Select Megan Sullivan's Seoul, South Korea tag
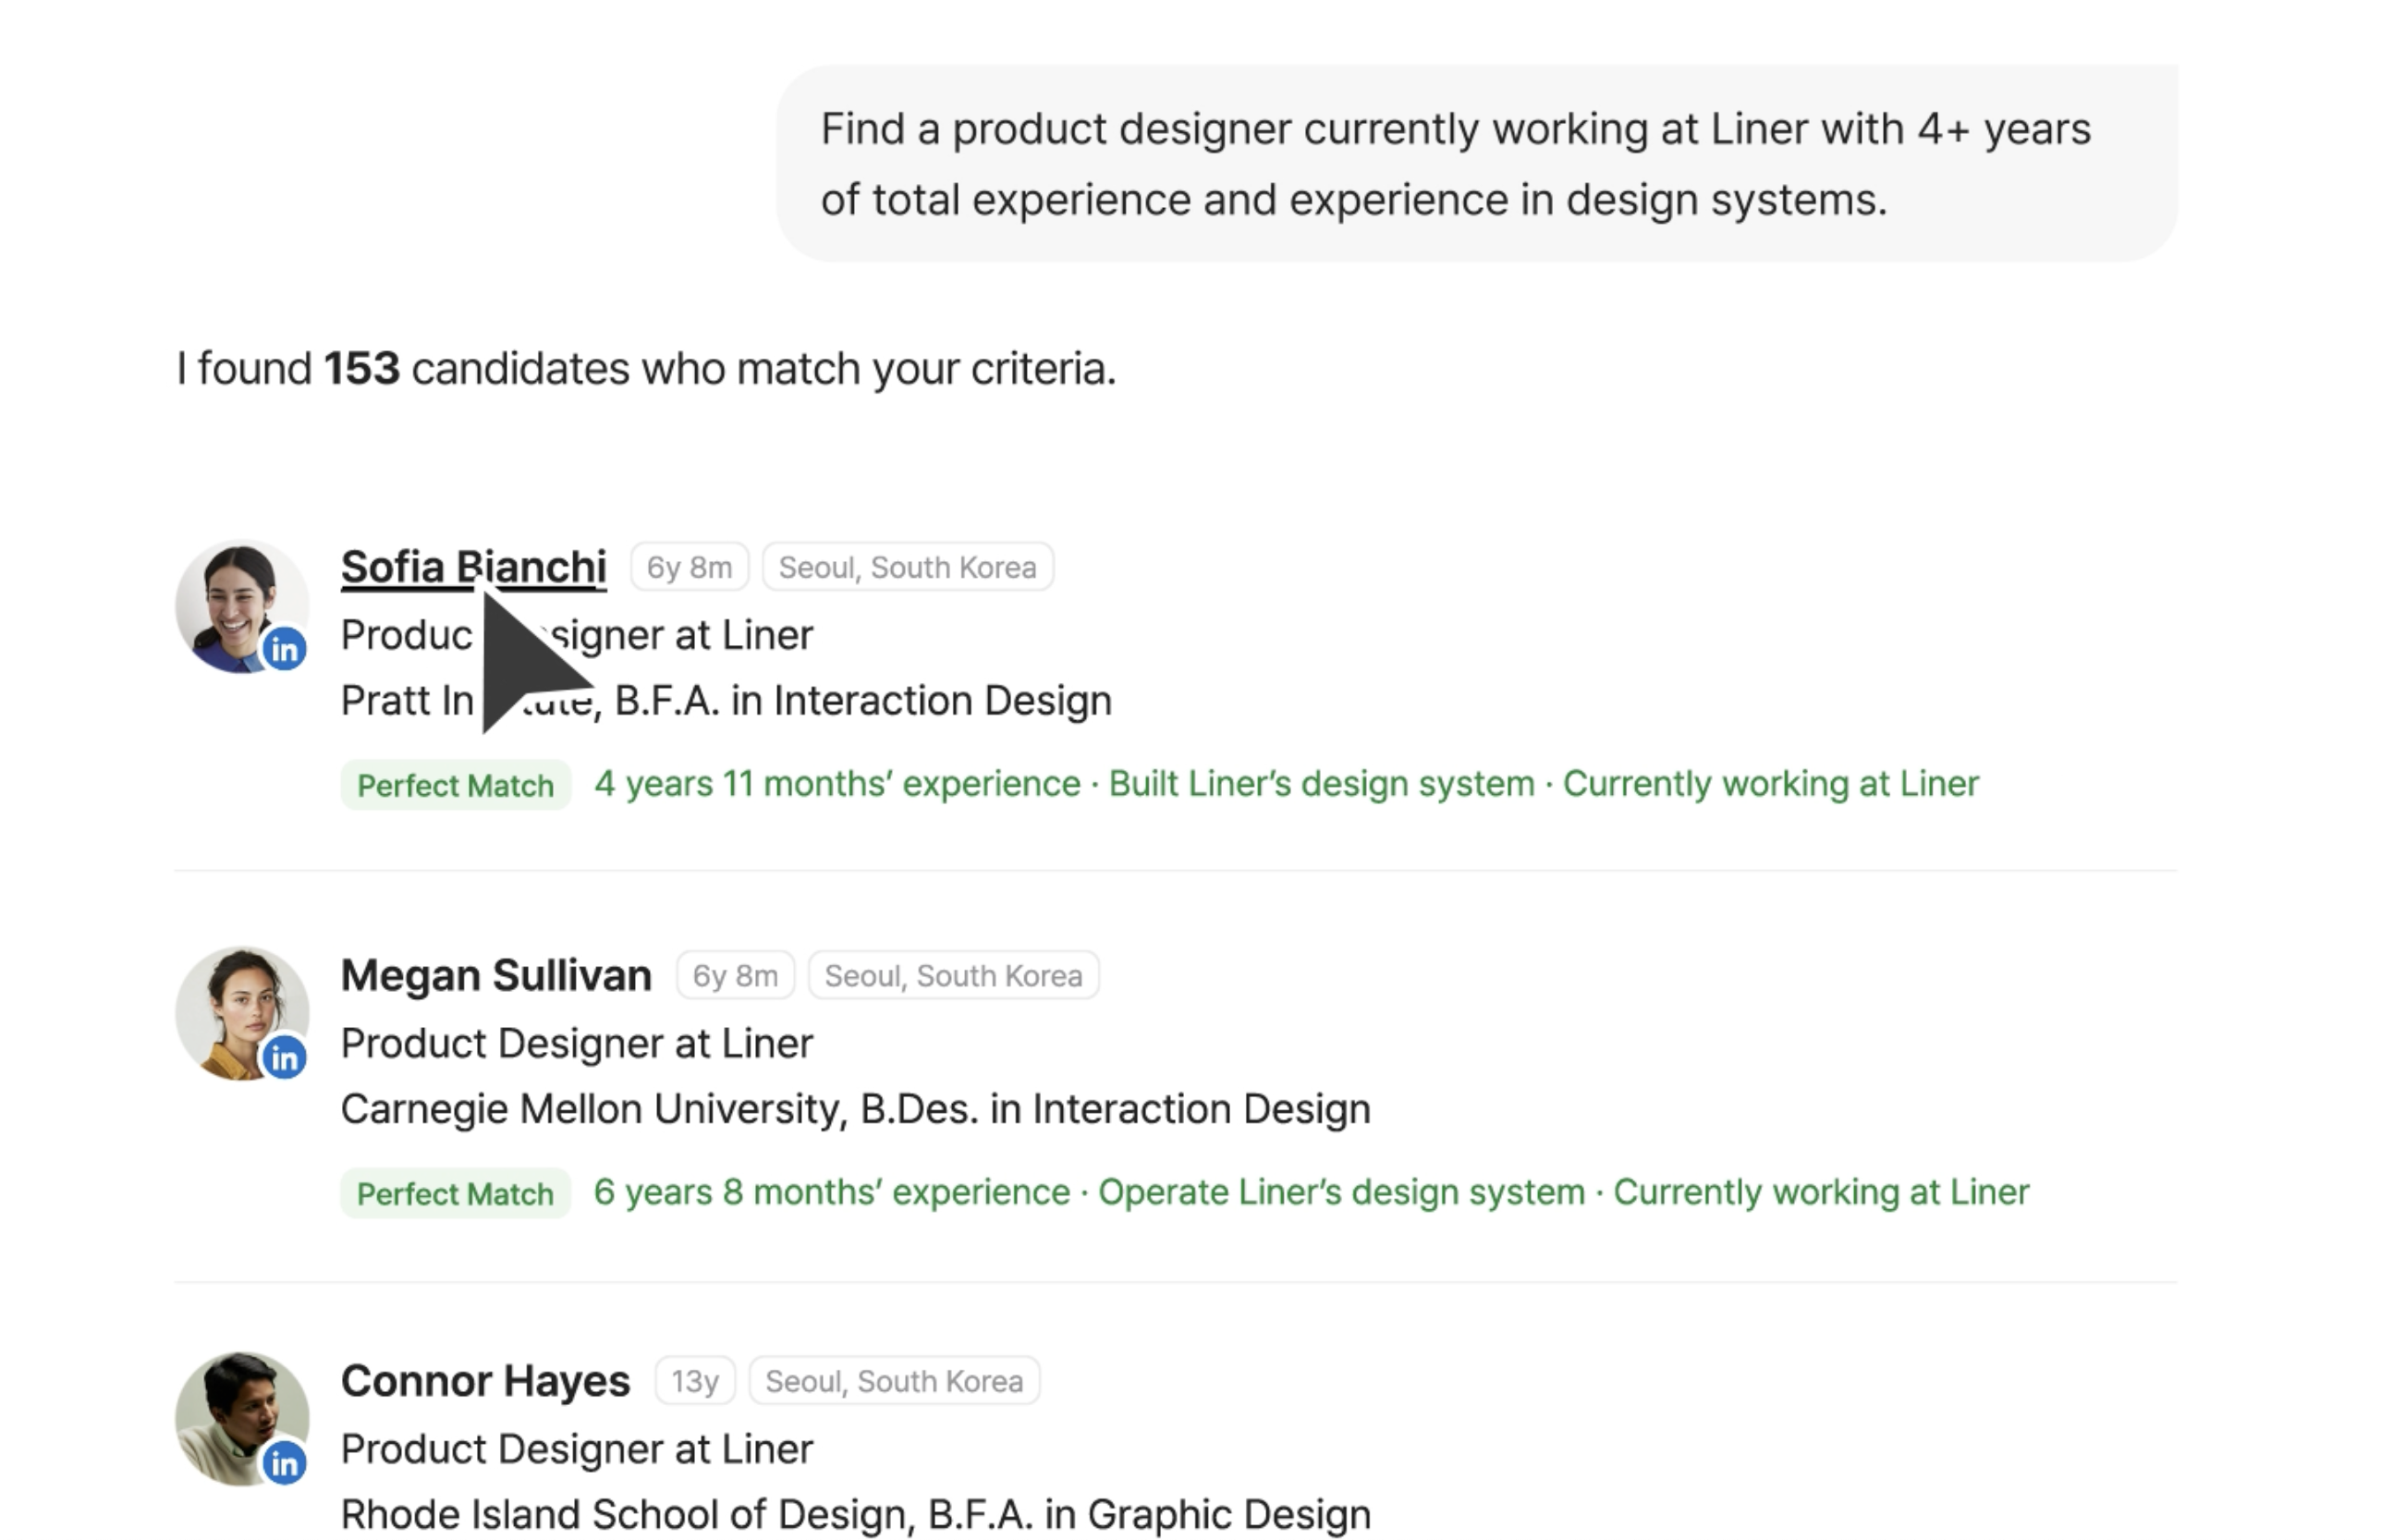The image size is (2381, 1540). pos(953,976)
